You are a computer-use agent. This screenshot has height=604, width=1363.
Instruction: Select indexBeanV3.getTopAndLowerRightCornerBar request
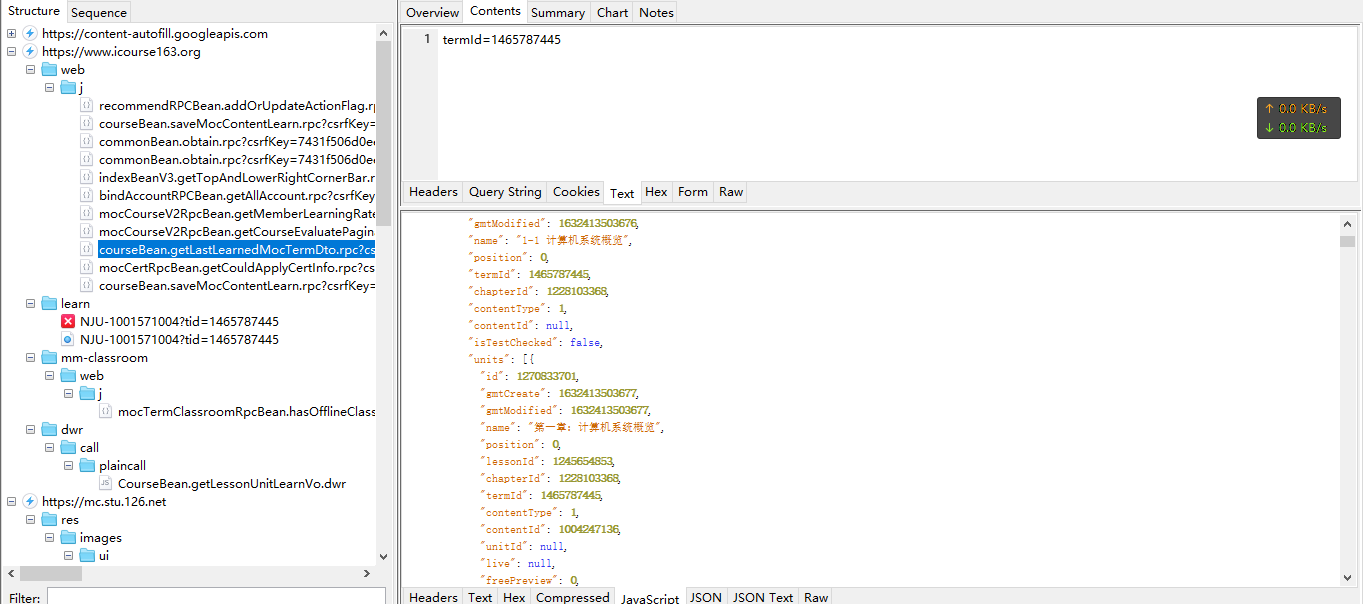point(237,178)
